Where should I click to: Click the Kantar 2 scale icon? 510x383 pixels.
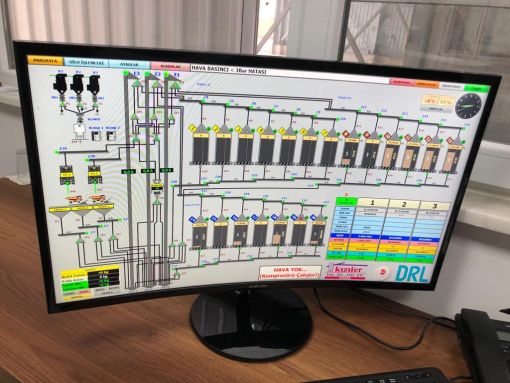pyautogui.click(x=111, y=136)
